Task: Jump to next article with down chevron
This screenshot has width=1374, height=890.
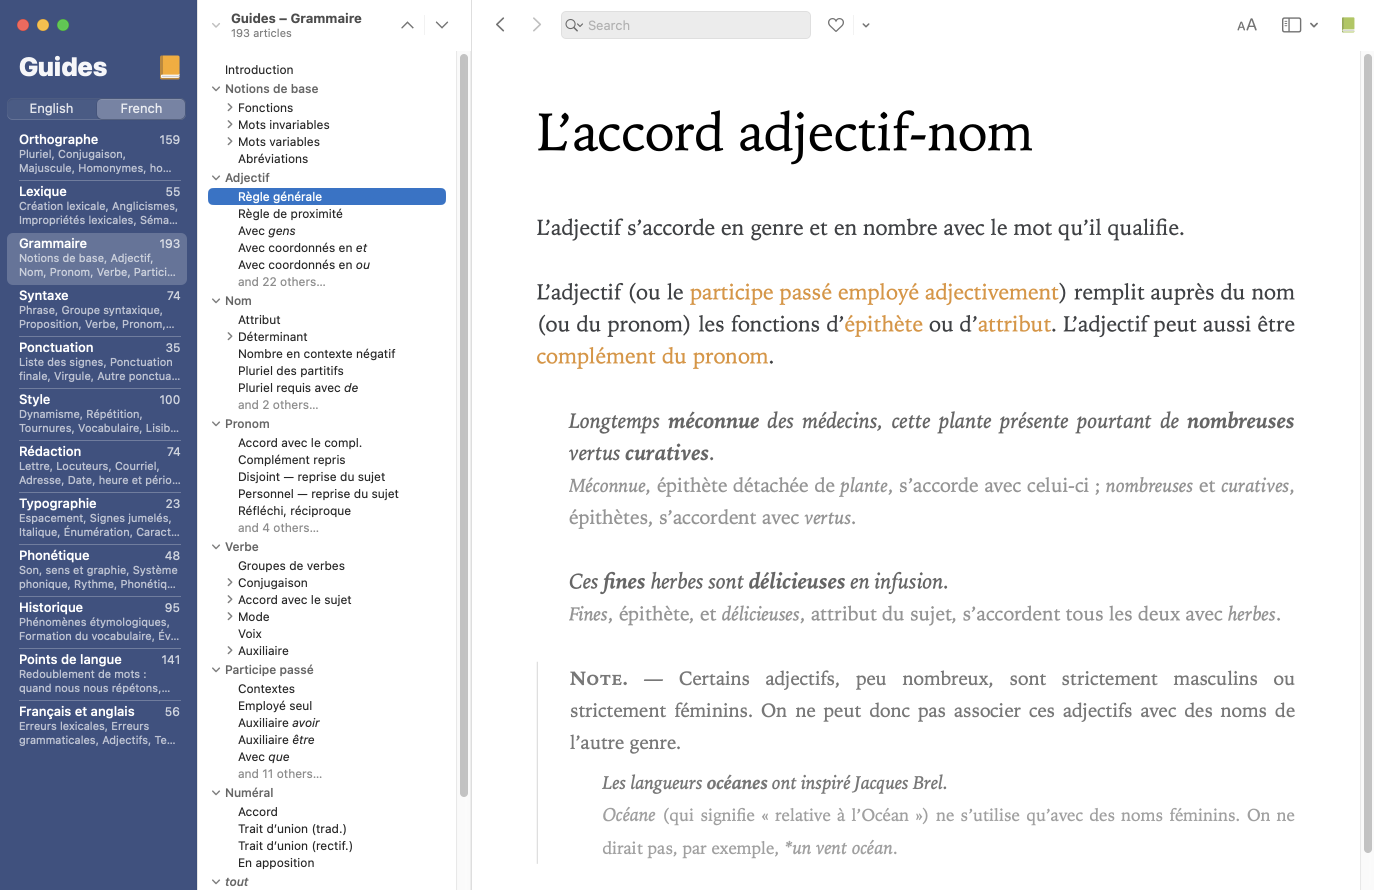Action: 442,25
